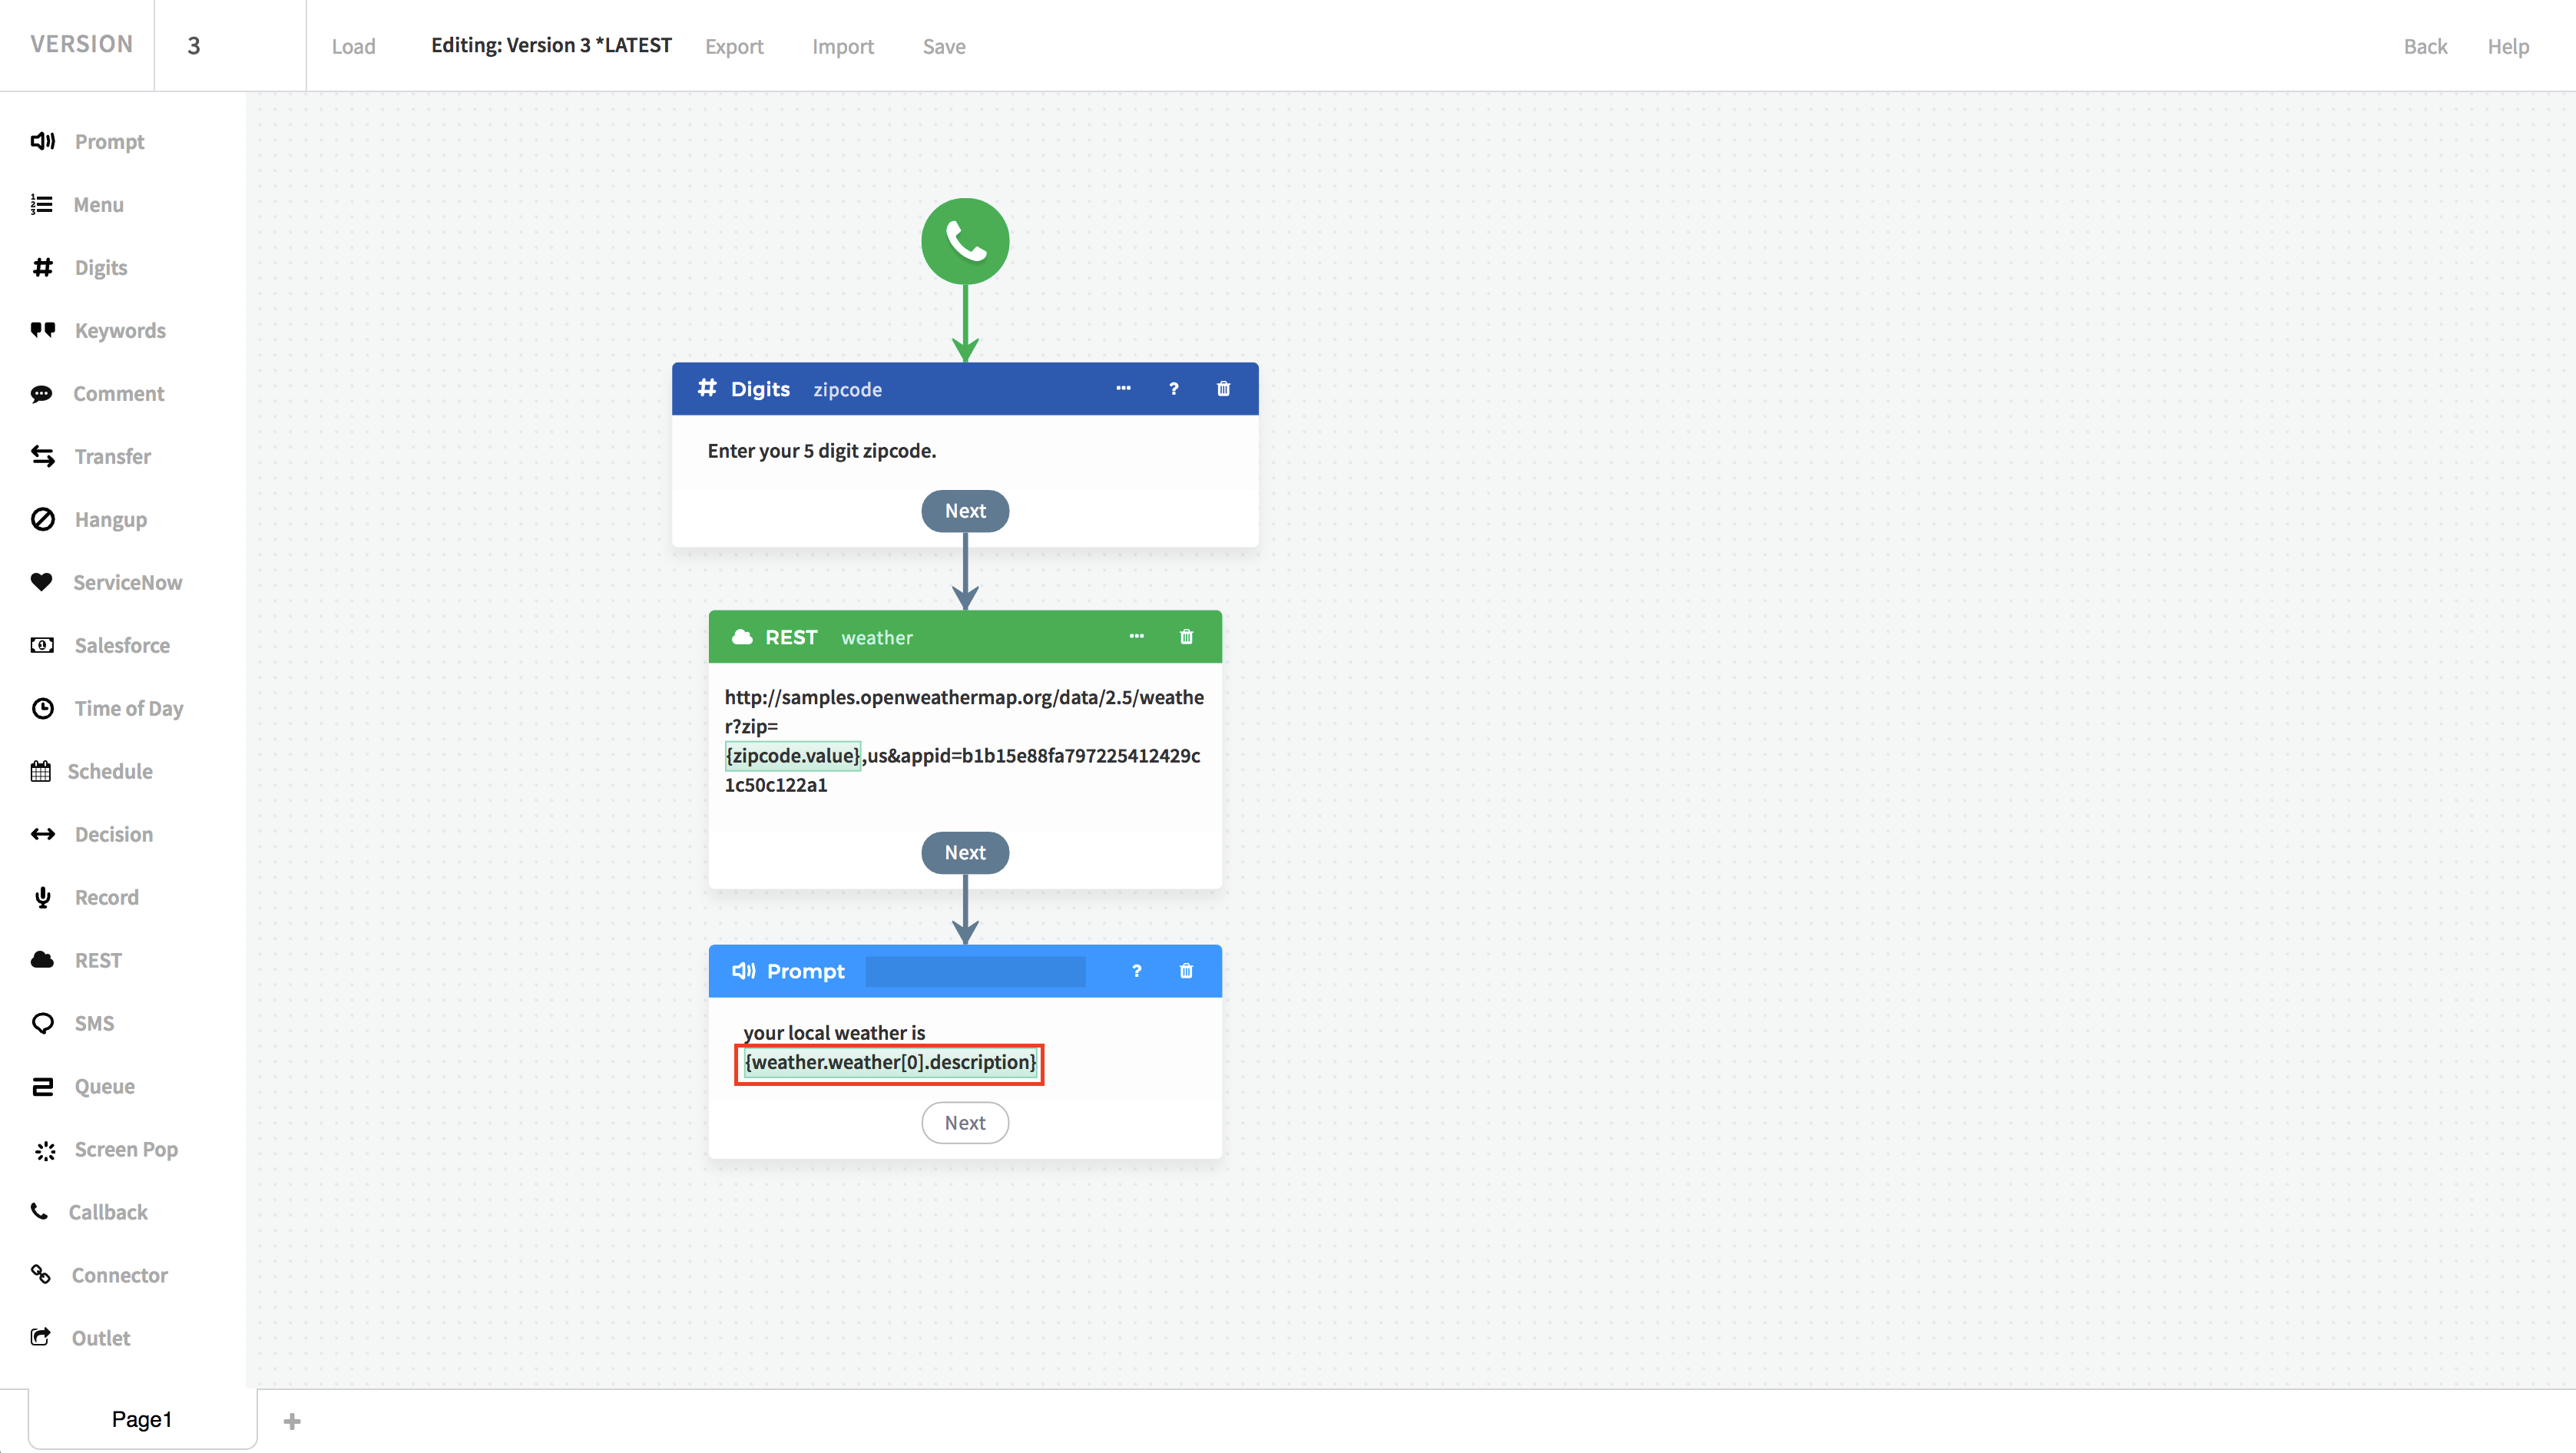Click the Queue icon in sidebar
The width and height of the screenshot is (2576, 1453).
coord(42,1085)
